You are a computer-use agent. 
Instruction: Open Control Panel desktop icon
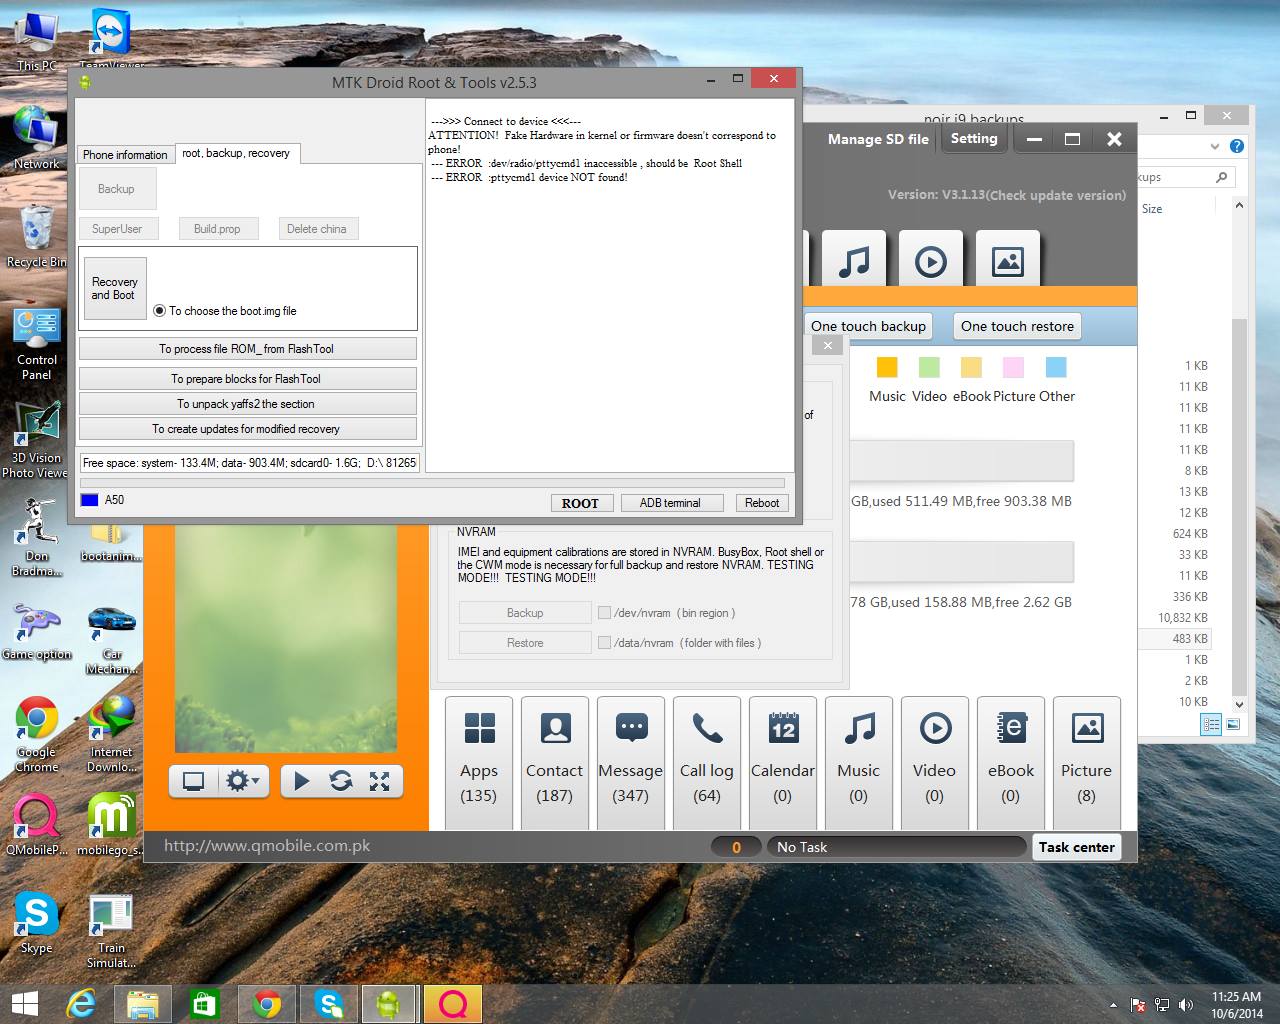click(36, 344)
